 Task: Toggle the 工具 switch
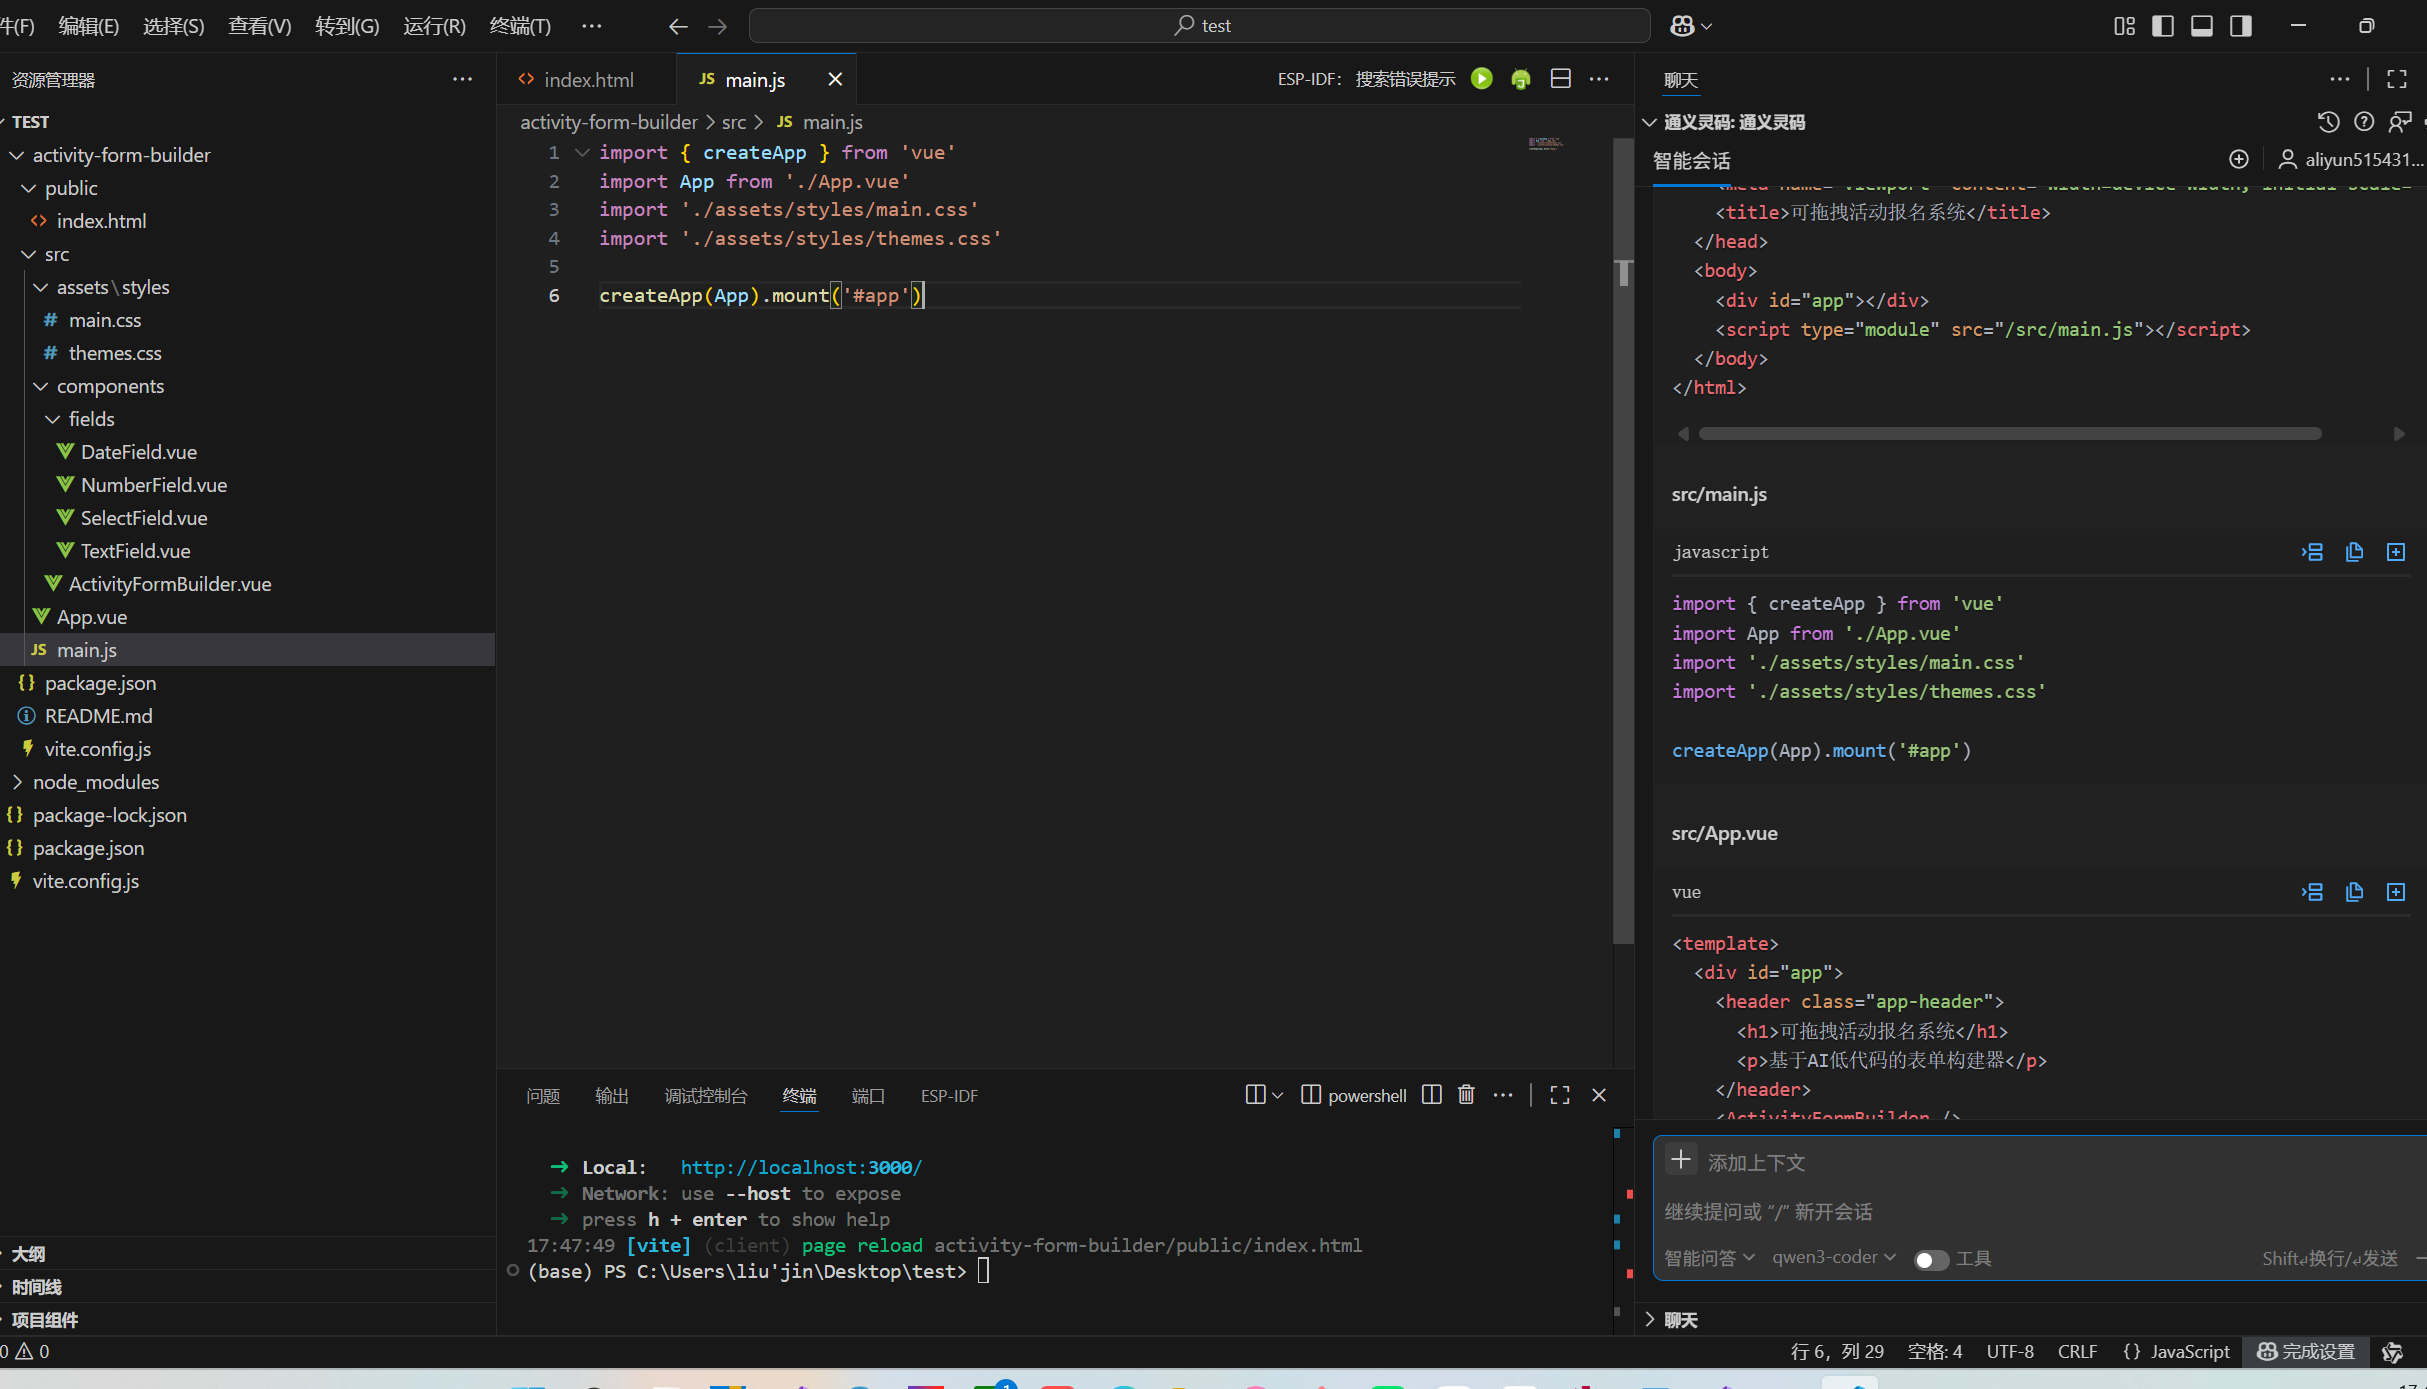pyautogui.click(x=1931, y=1259)
